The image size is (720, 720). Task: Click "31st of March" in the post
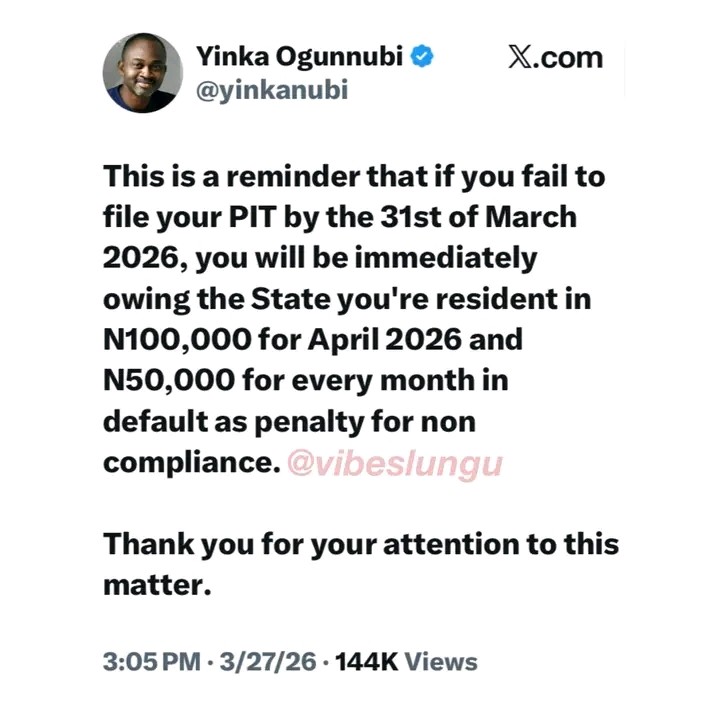tap(478, 218)
